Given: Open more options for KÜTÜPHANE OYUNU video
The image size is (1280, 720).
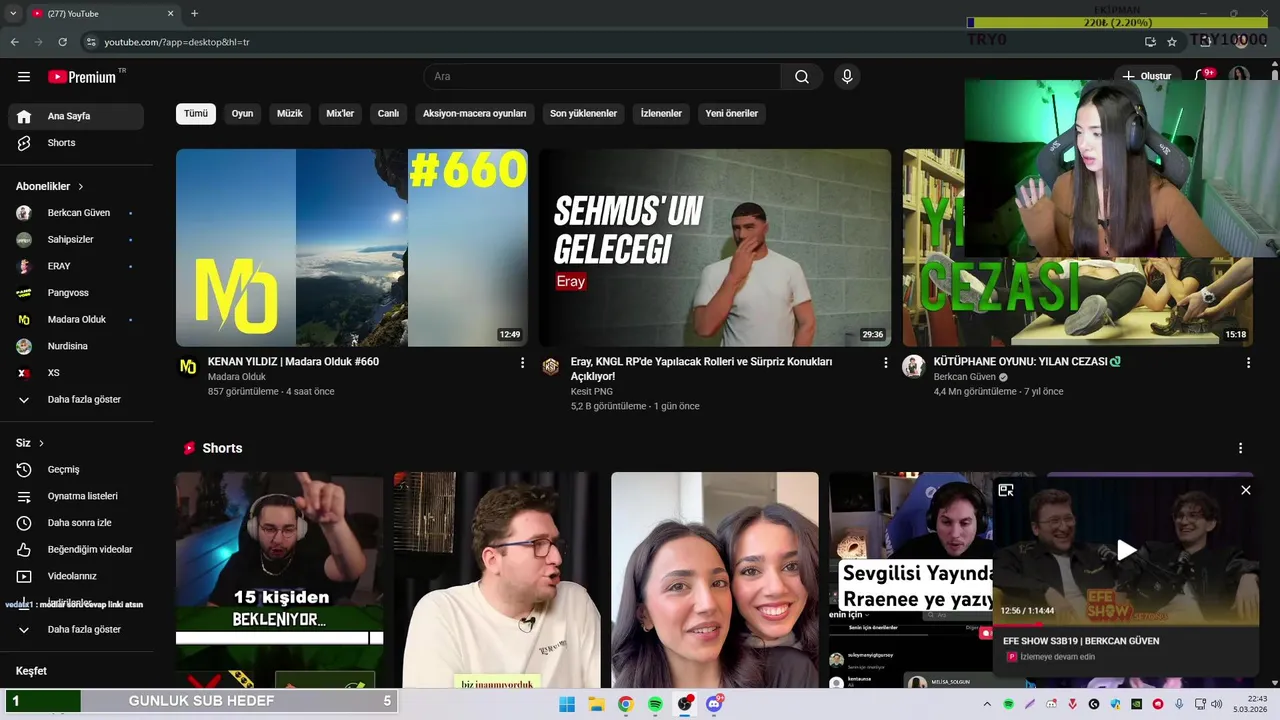Looking at the screenshot, I should (x=1248, y=363).
